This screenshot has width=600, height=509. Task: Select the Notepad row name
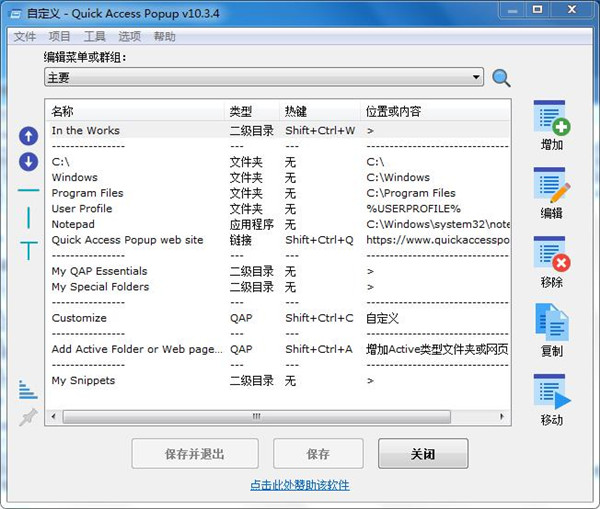[x=73, y=225]
